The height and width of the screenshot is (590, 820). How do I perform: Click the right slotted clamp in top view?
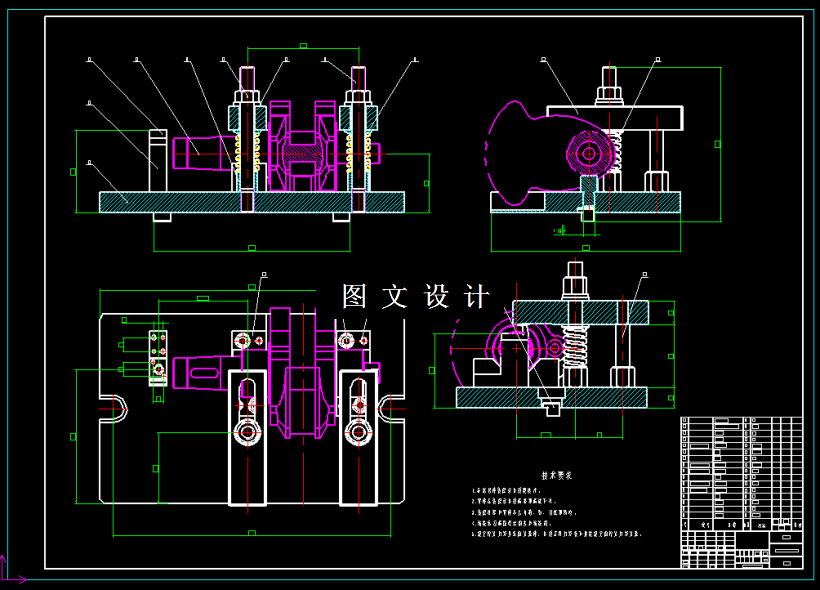click(x=359, y=437)
